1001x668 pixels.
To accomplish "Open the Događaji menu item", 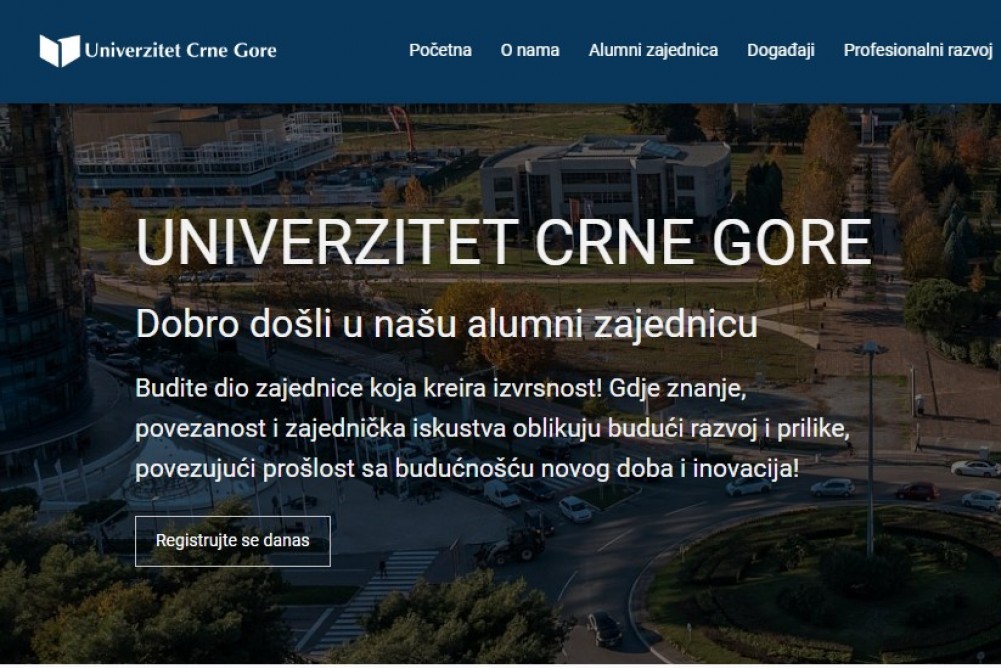I will tap(781, 50).
